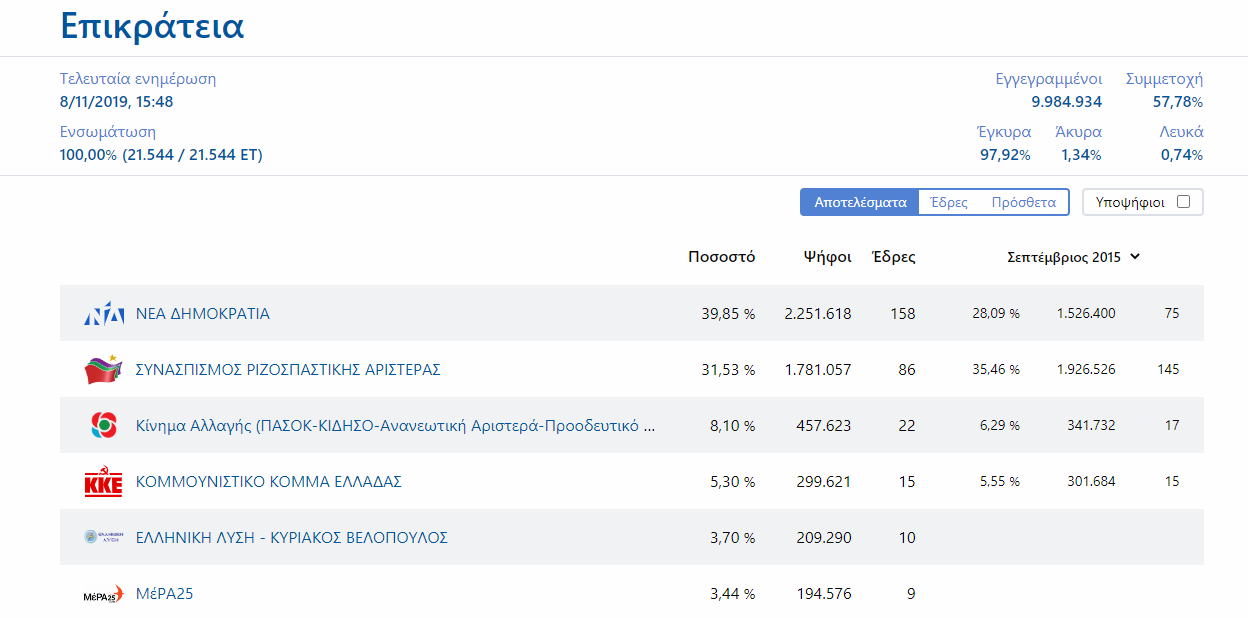
Task: Open the ΜέΡΑ25 party name link
Action: (164, 594)
